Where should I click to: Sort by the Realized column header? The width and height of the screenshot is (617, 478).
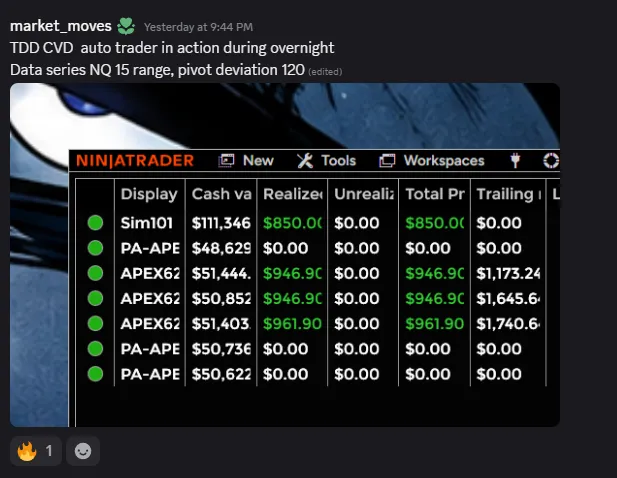(x=292, y=194)
